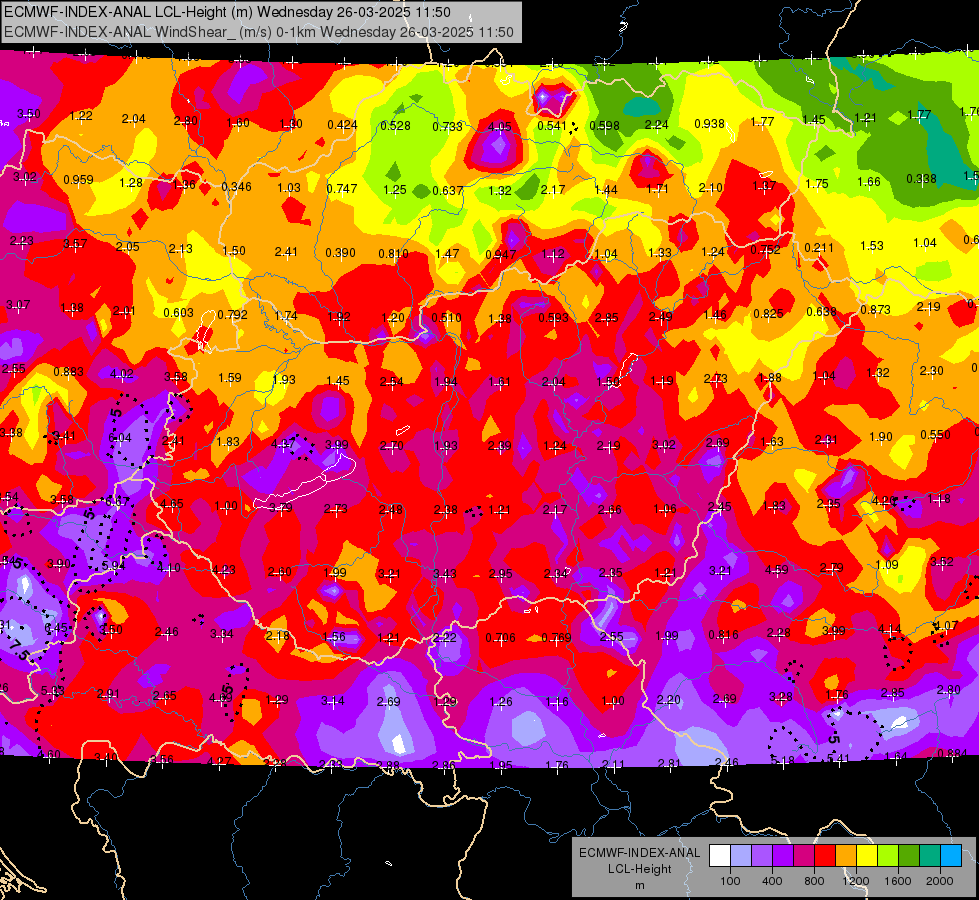Click the wind shear value 6.04
This screenshot has width=979, height=900.
pos(120,438)
